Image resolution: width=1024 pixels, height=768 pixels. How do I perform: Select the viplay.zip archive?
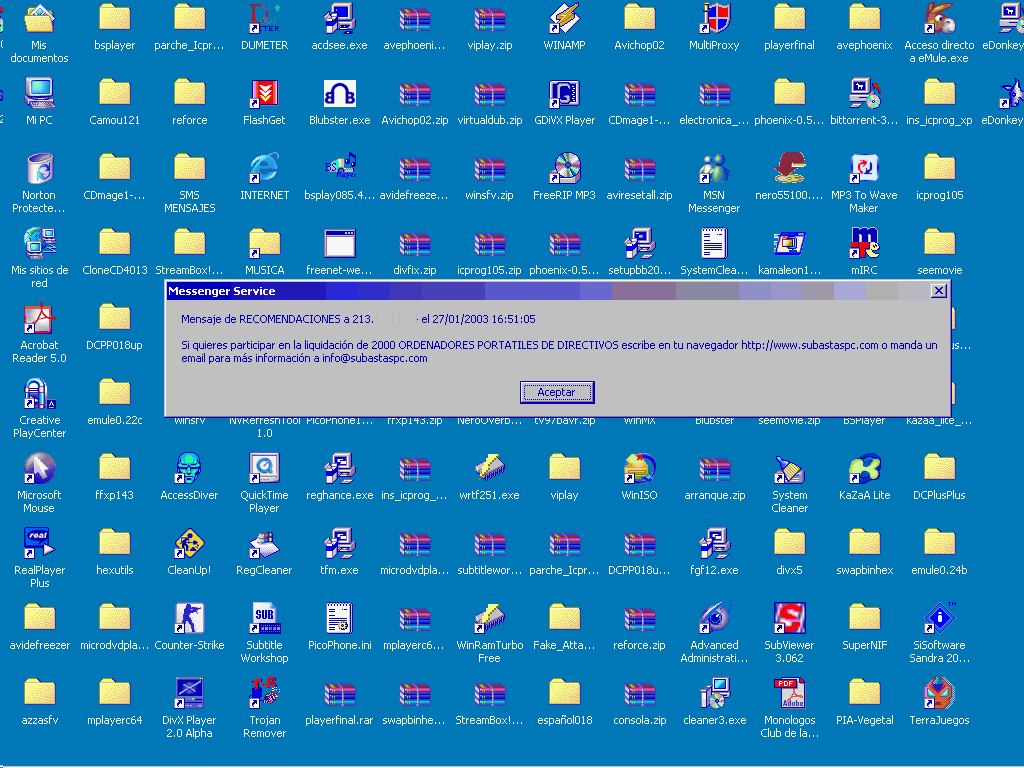(x=489, y=18)
